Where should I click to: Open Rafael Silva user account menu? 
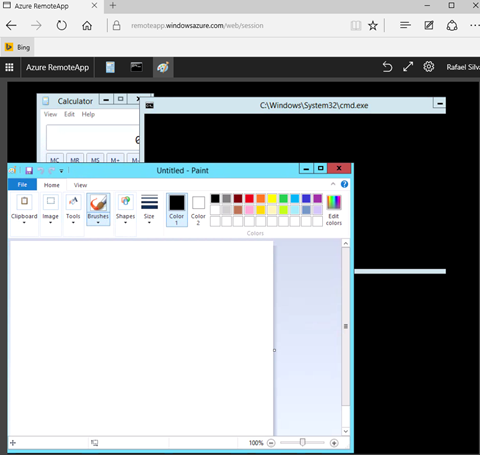[463, 67]
